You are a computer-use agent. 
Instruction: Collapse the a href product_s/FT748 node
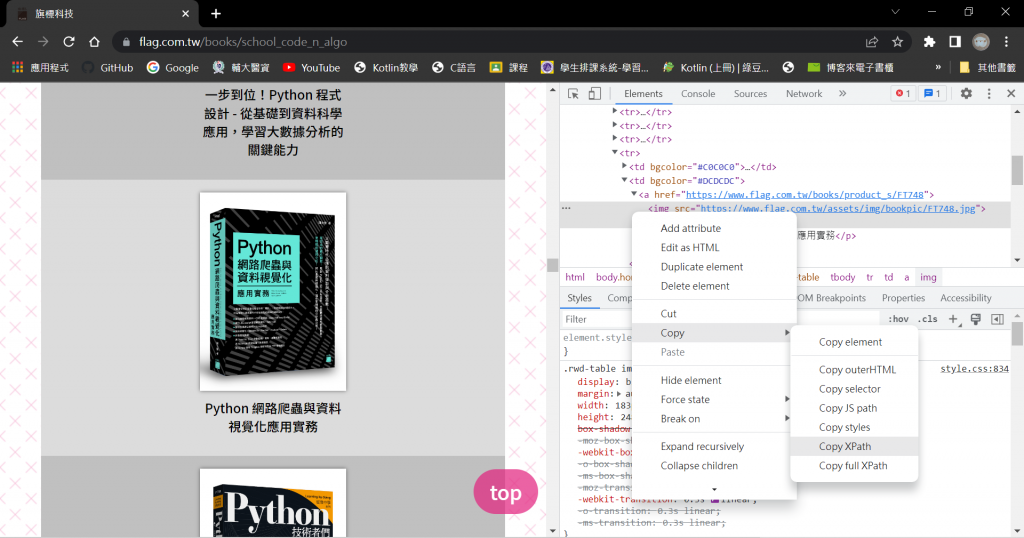(x=633, y=194)
